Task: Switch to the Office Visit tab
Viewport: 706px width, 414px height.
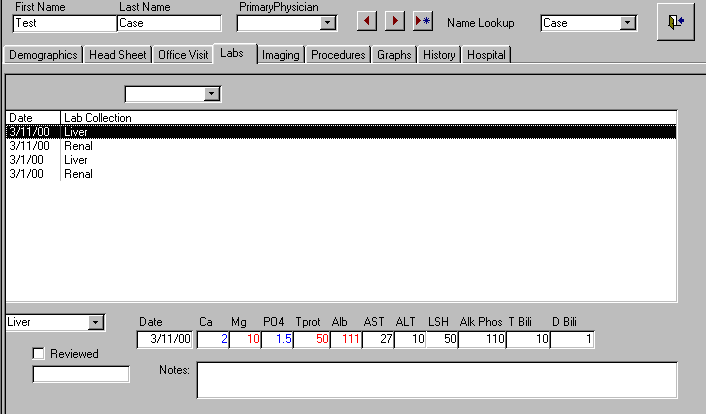Action: (183, 55)
